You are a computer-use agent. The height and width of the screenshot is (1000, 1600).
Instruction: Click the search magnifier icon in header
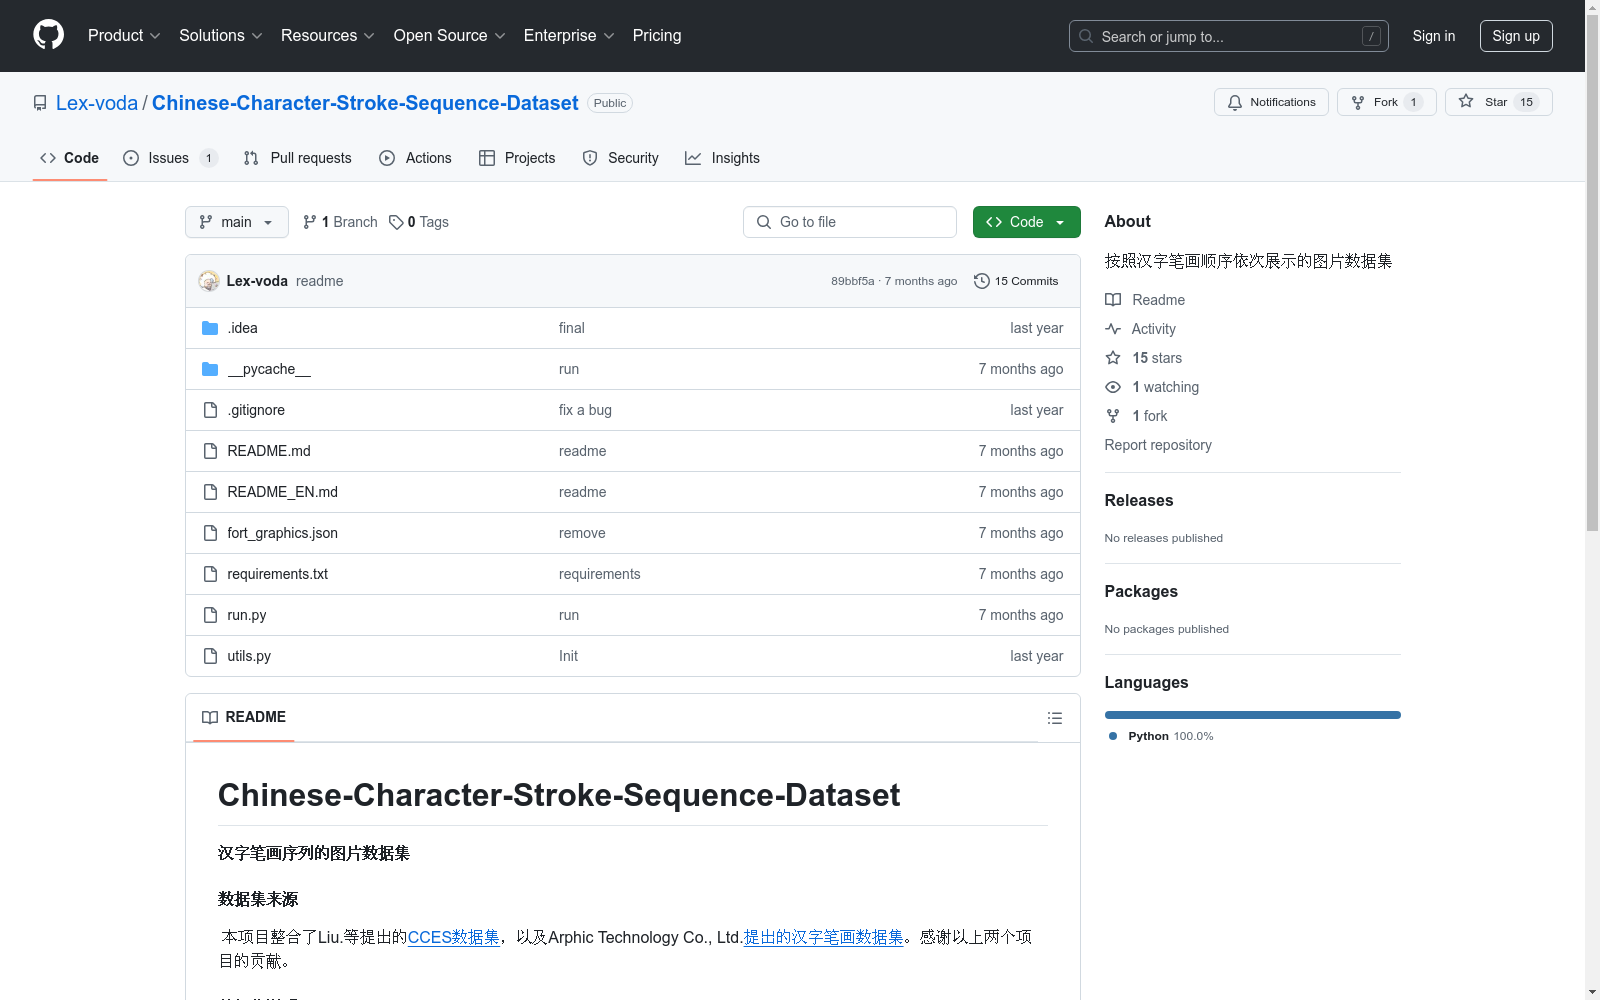(x=1086, y=36)
